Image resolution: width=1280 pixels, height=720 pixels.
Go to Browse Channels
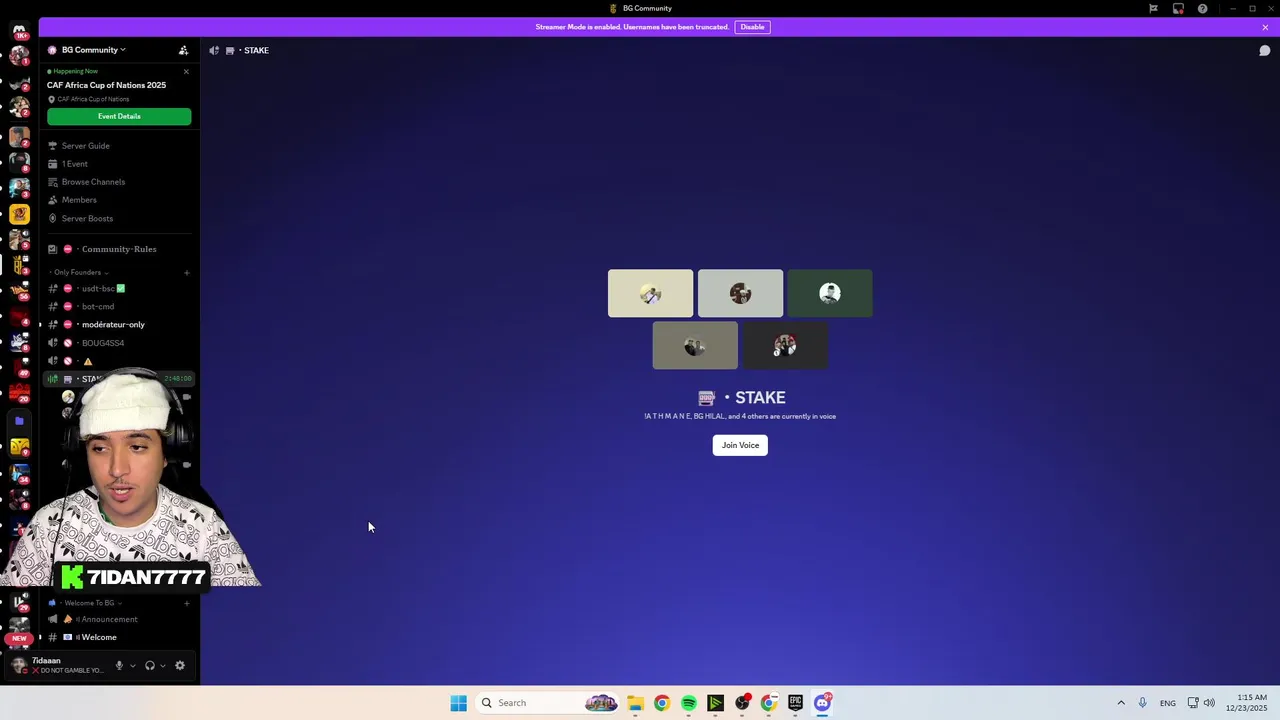tap(119, 182)
